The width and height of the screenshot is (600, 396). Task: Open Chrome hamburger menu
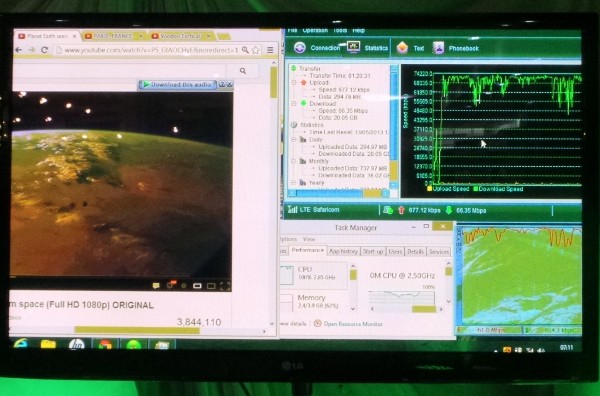pos(270,50)
